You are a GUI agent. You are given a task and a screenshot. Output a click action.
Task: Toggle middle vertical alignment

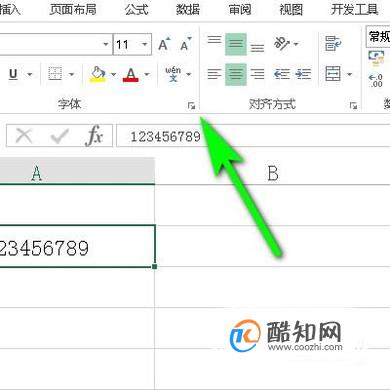236,44
